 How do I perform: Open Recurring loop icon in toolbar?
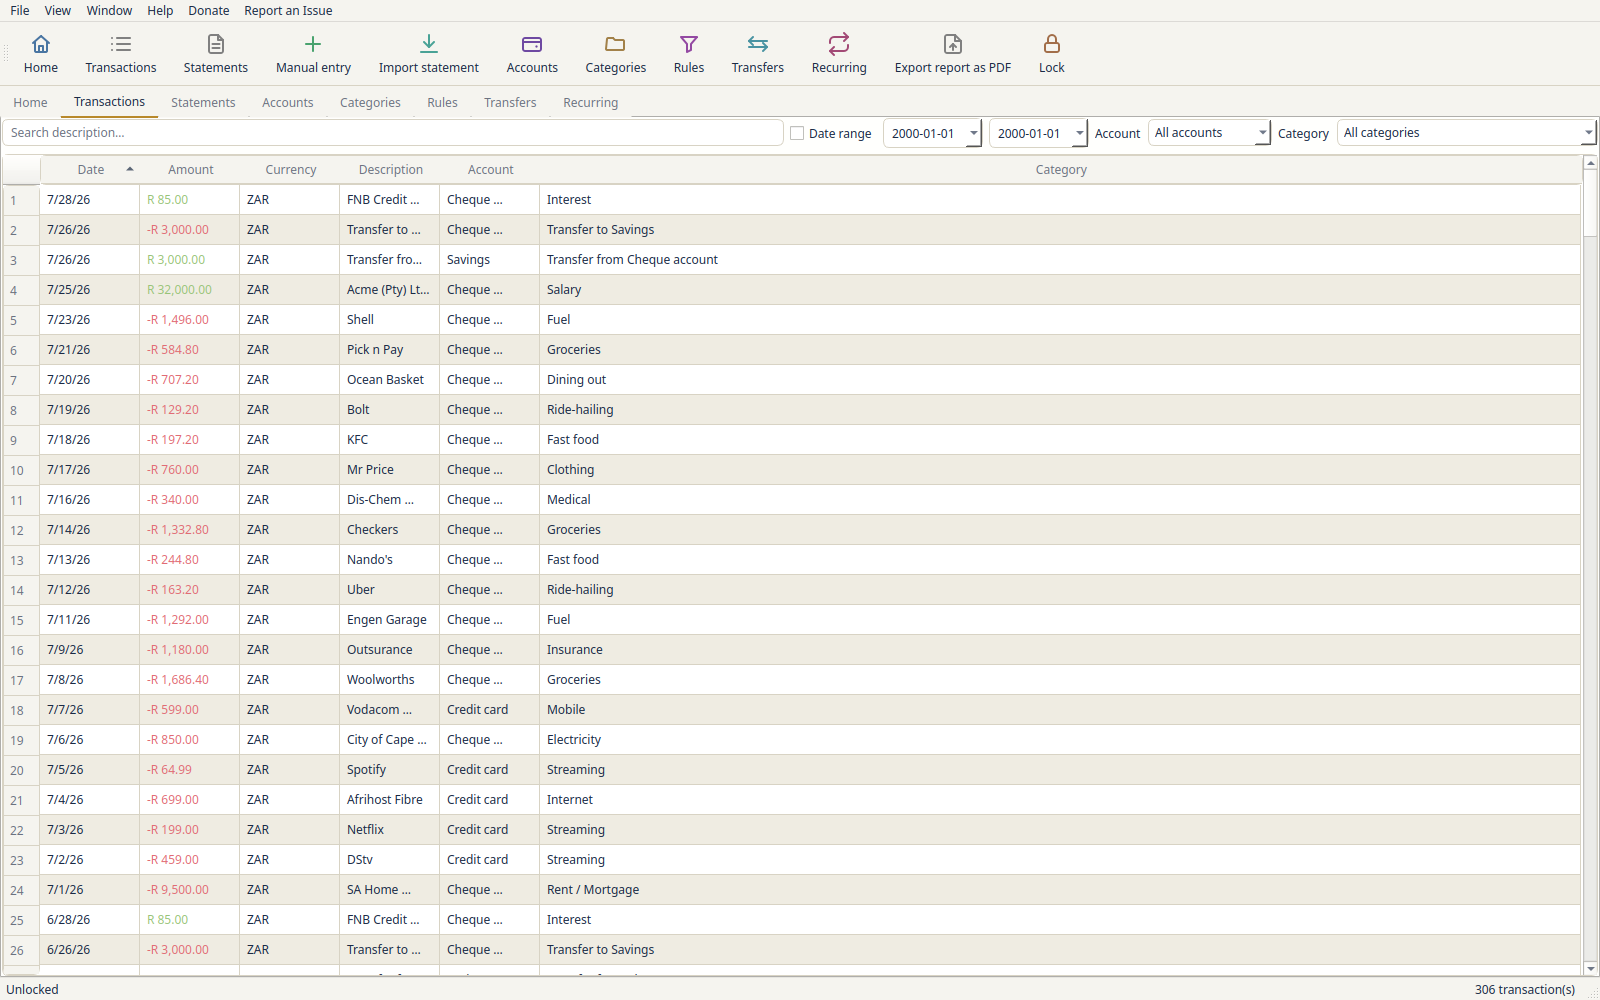(839, 44)
